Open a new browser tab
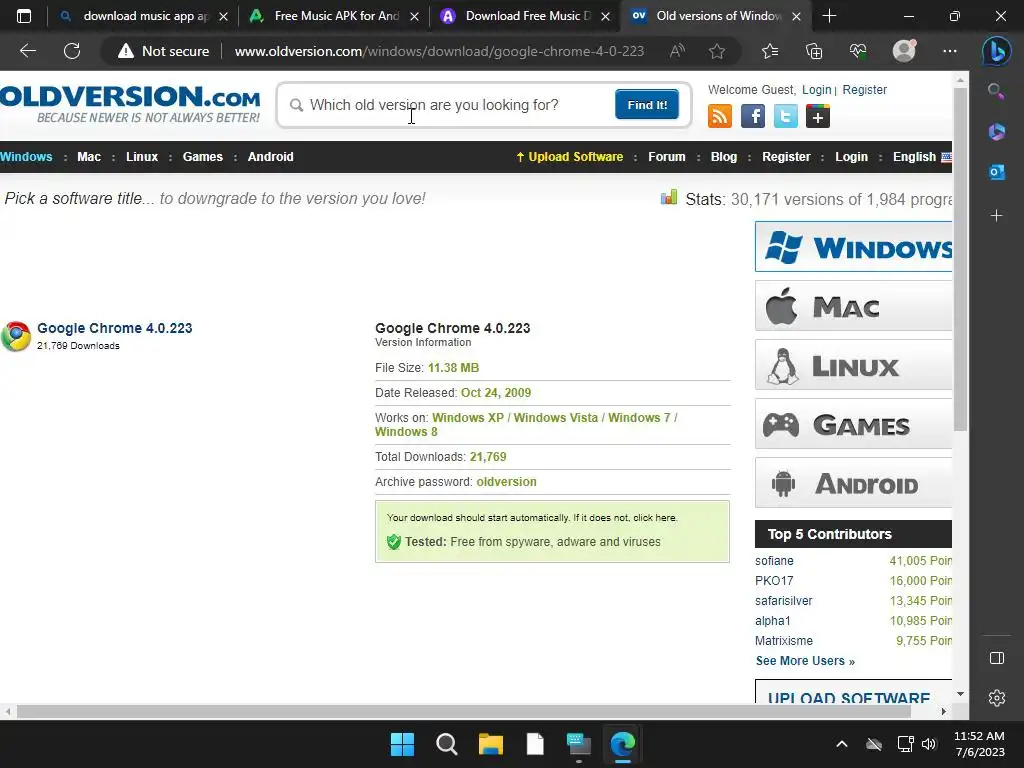 [829, 16]
